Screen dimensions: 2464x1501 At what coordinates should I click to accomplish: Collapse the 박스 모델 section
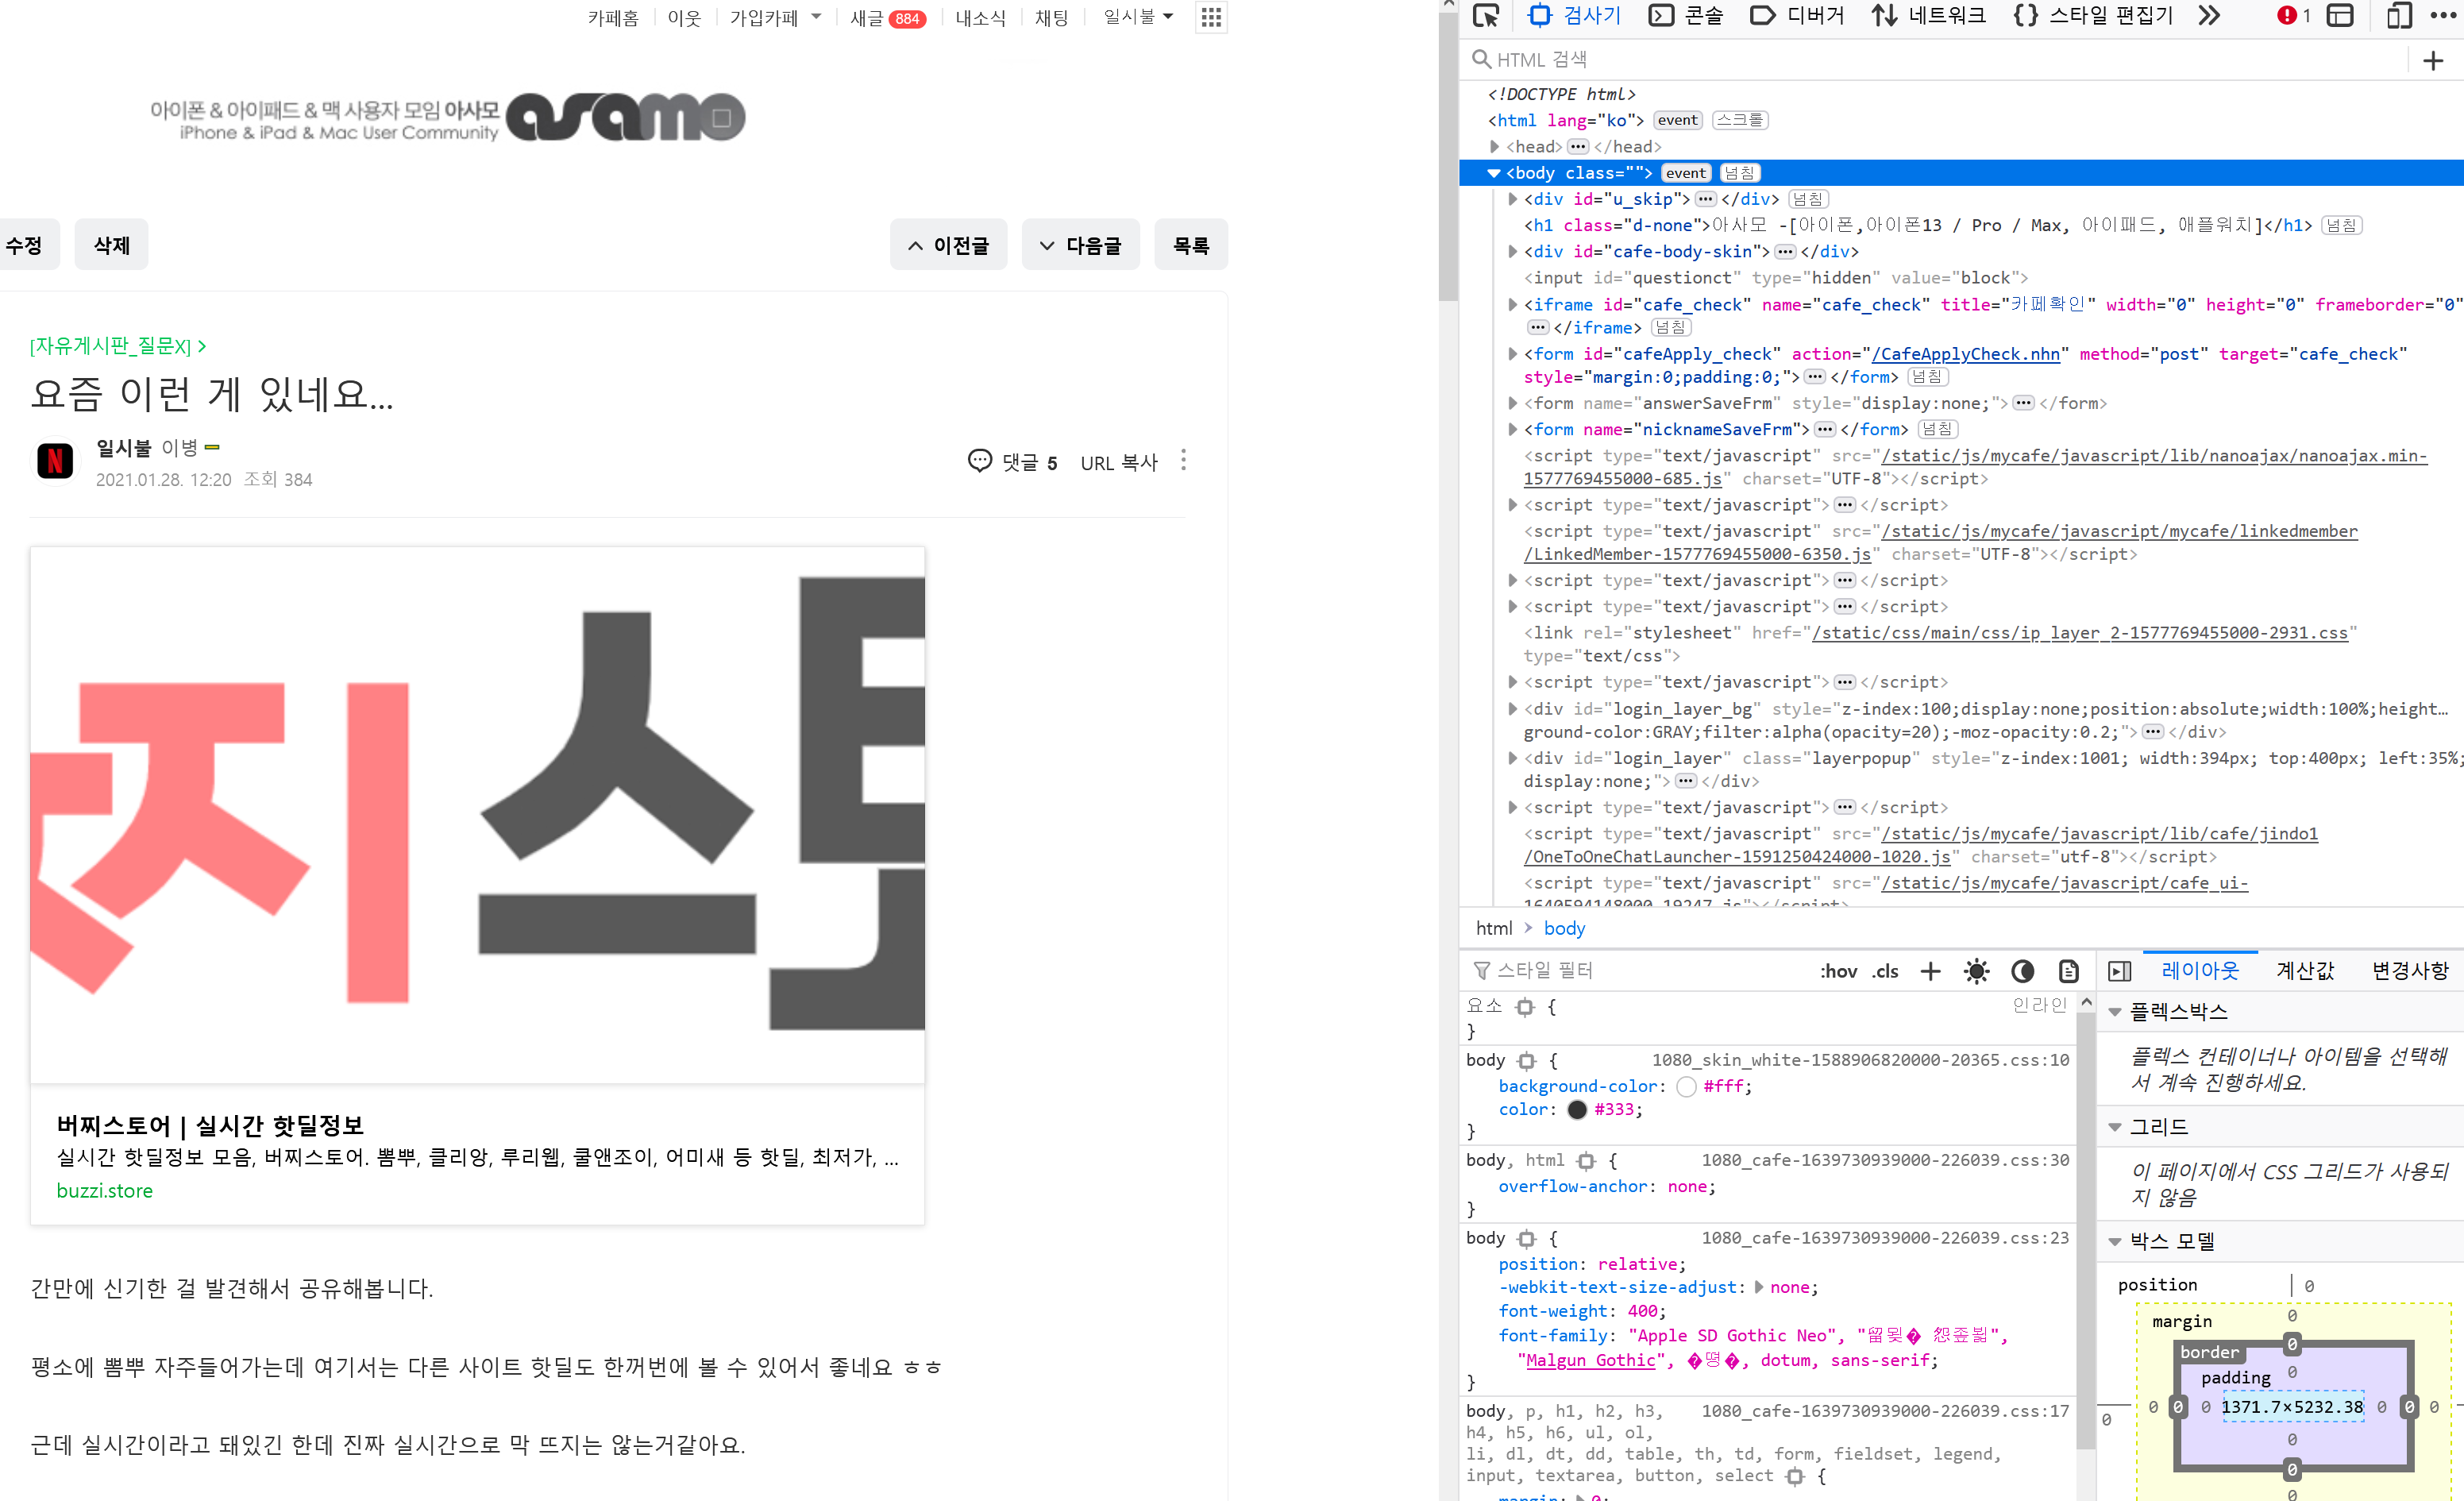2115,1241
